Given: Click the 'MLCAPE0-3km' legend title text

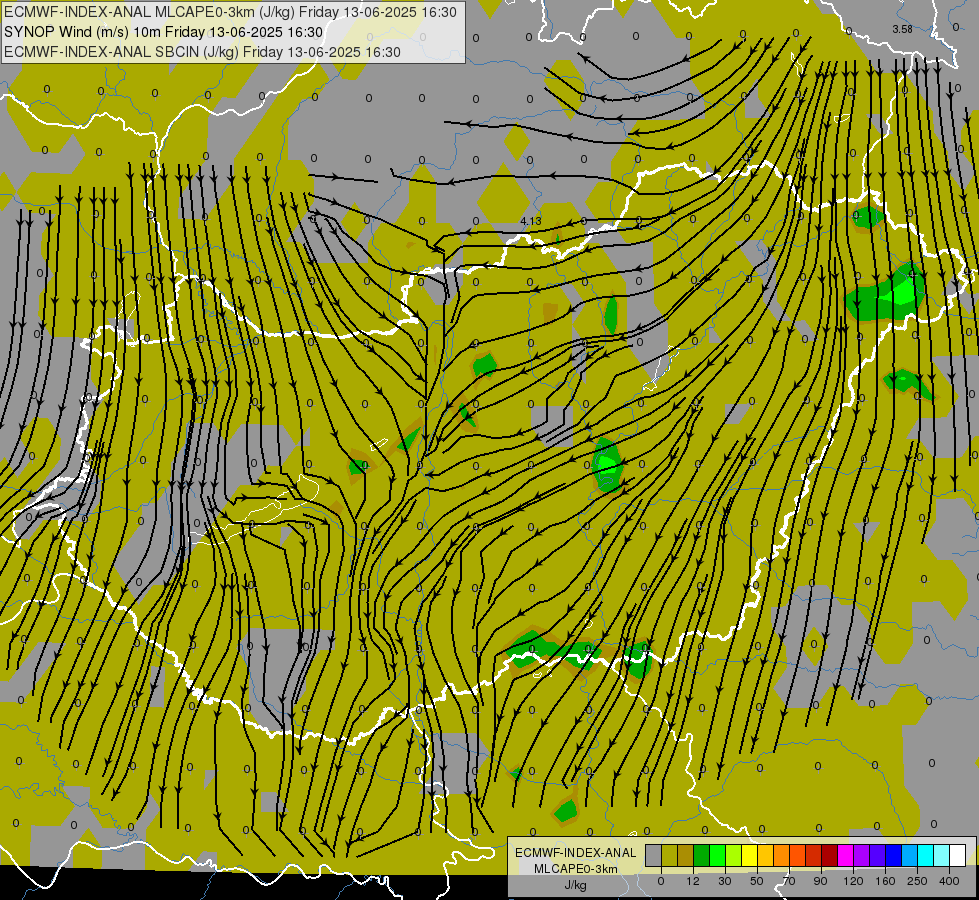Looking at the screenshot, I should coord(575,869).
